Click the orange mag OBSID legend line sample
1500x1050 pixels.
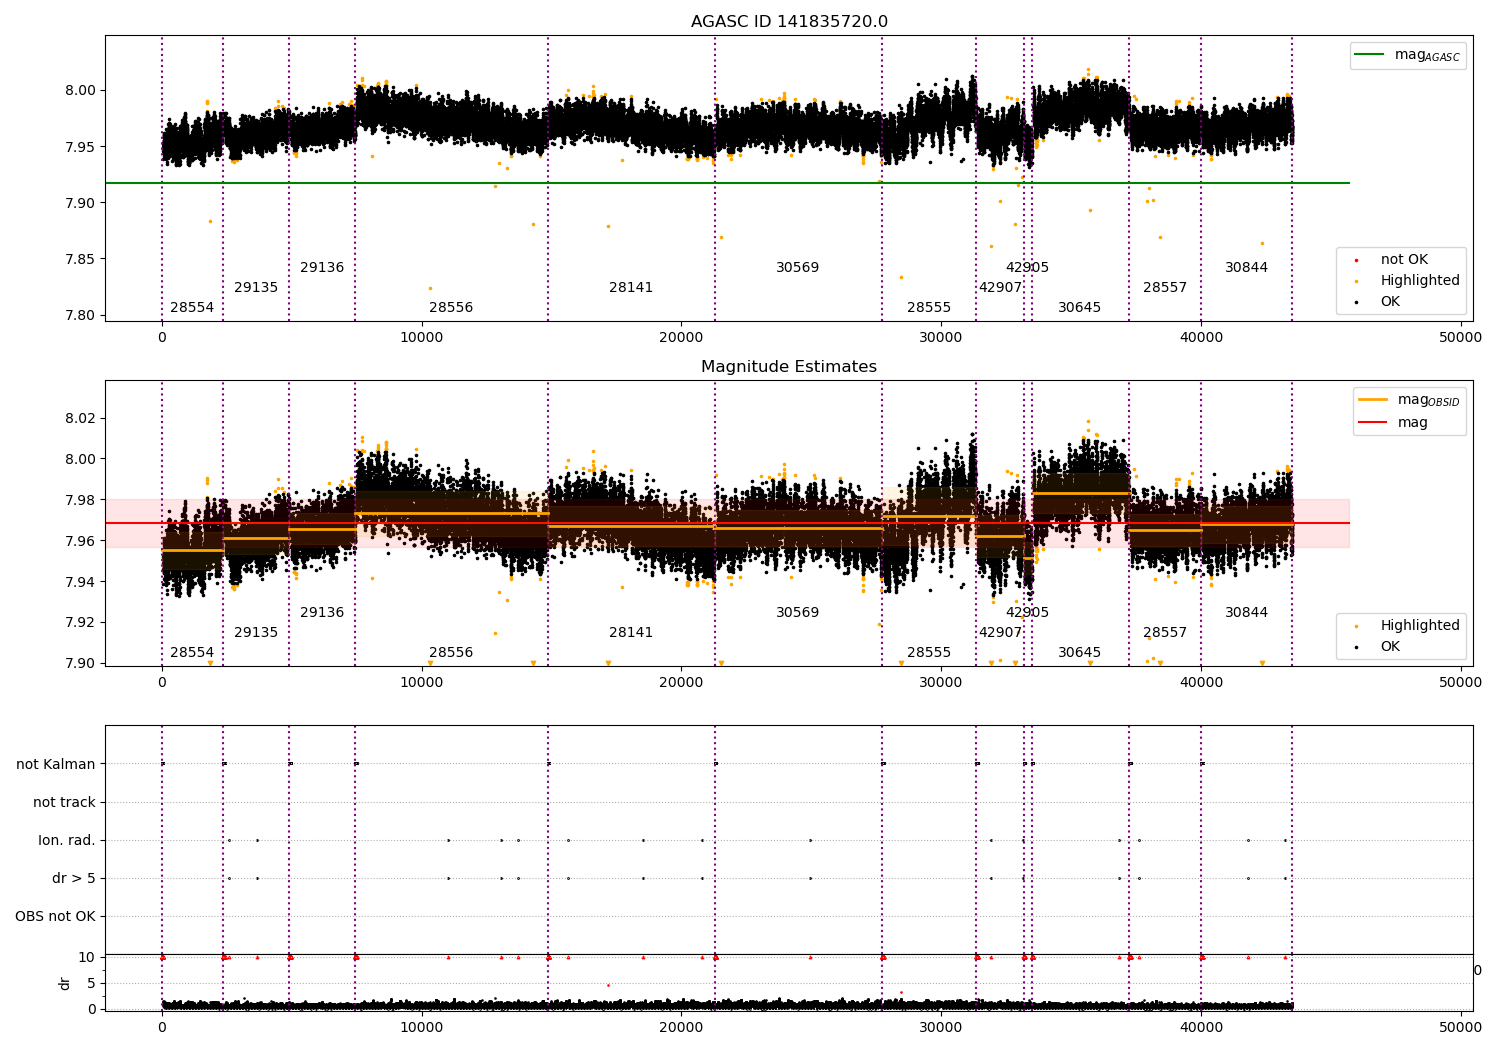point(1373,400)
